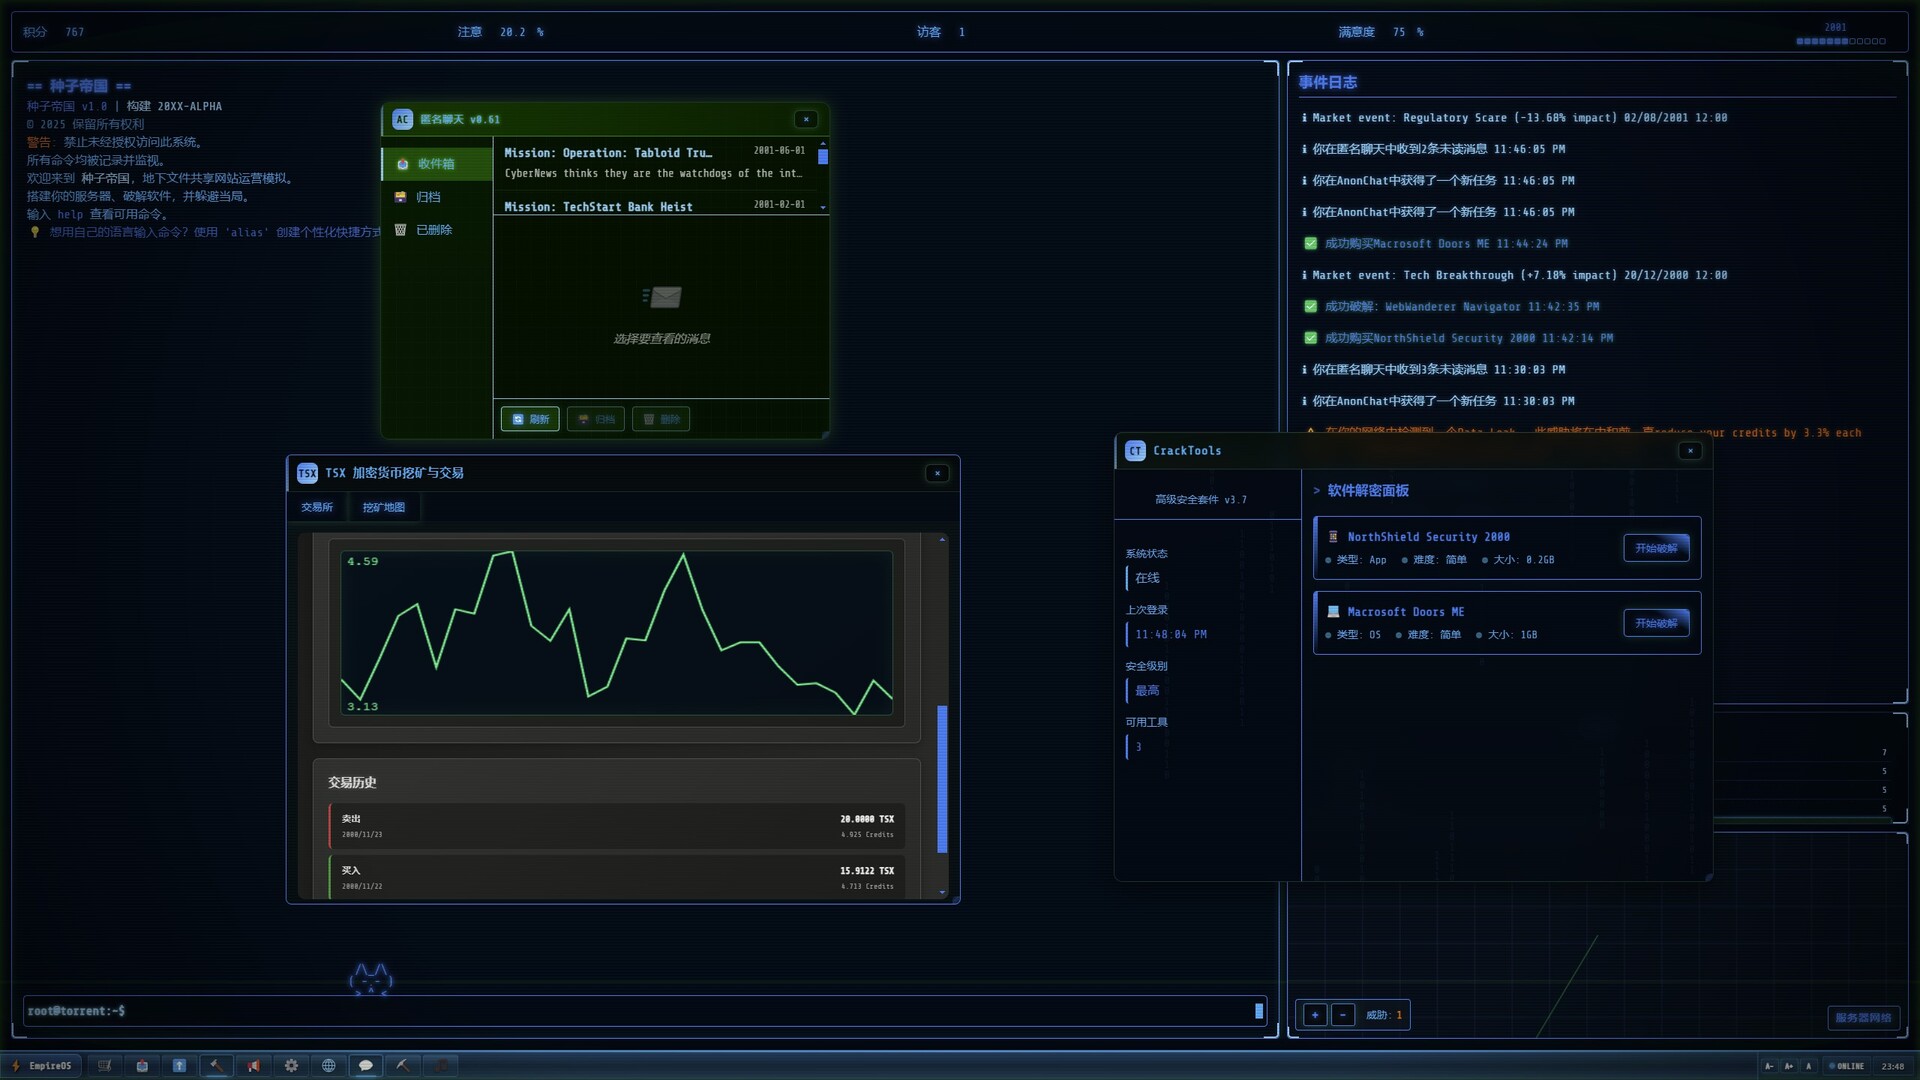Select the pickaxe mining icon in taskbar

(x=403, y=1065)
